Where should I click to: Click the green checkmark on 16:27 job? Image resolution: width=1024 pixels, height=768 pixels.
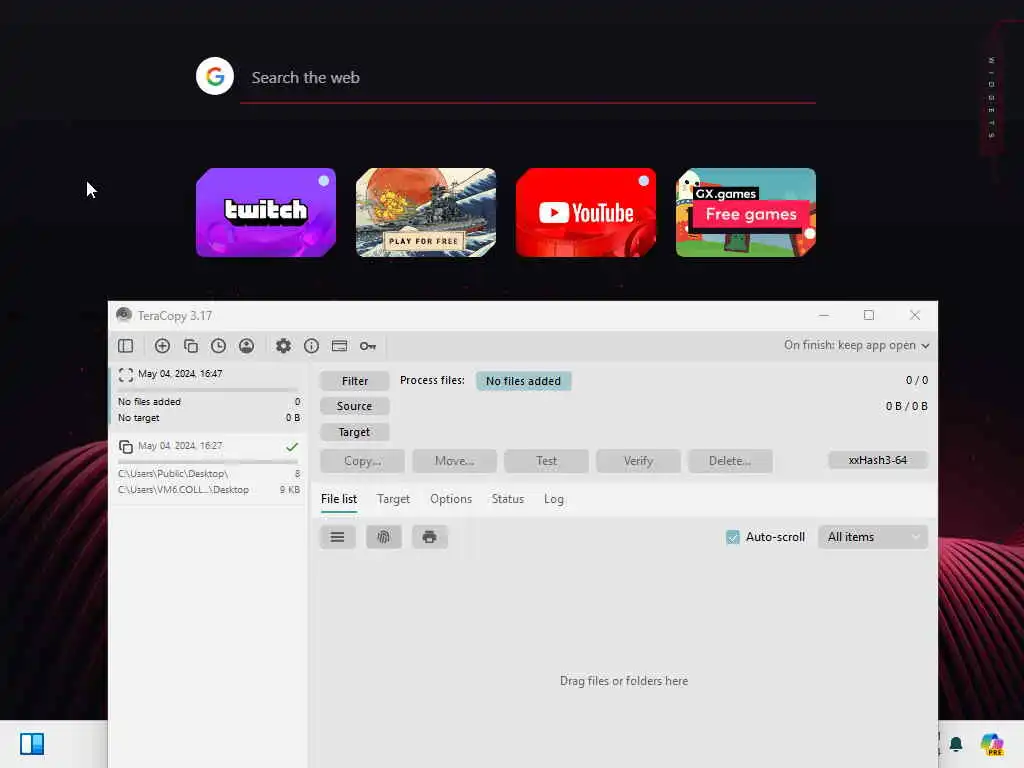292,447
